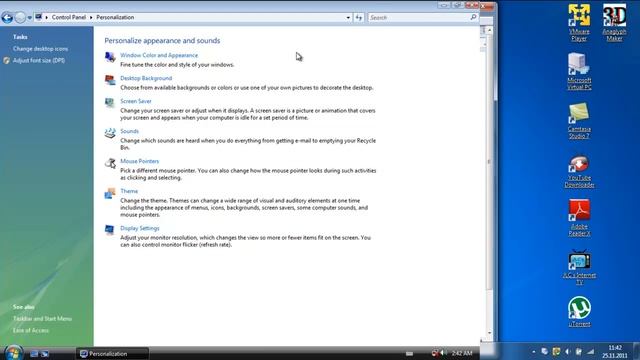Expand arrow before Control Panel breadcrumb
The width and height of the screenshot is (640, 360).
pos(47,18)
